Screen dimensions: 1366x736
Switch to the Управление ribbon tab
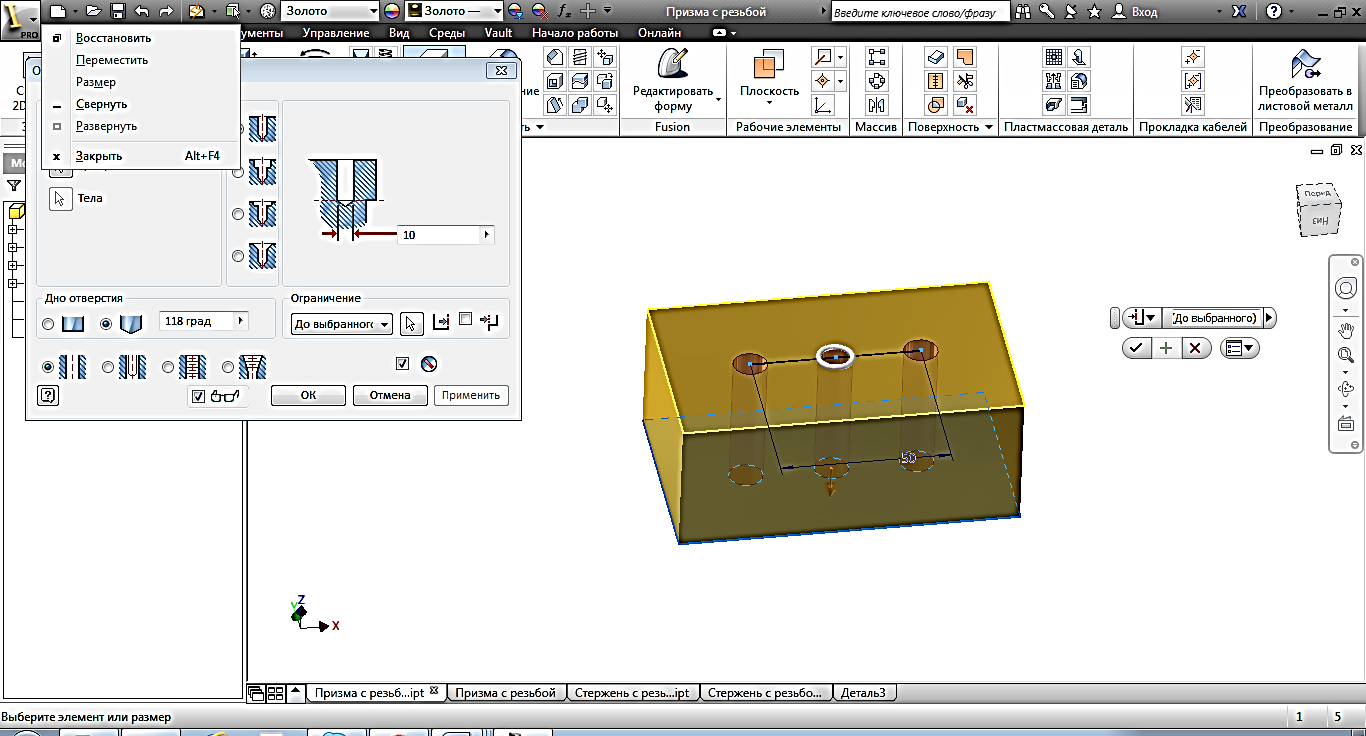click(x=336, y=33)
